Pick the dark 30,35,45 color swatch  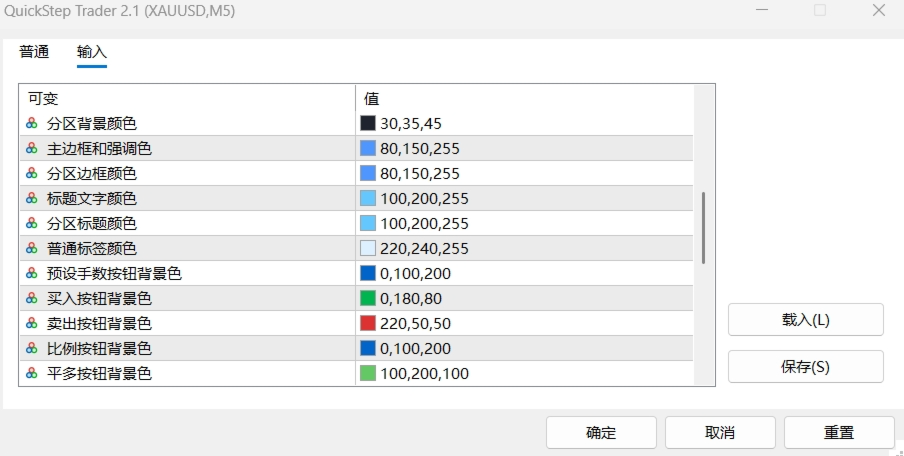tap(368, 124)
